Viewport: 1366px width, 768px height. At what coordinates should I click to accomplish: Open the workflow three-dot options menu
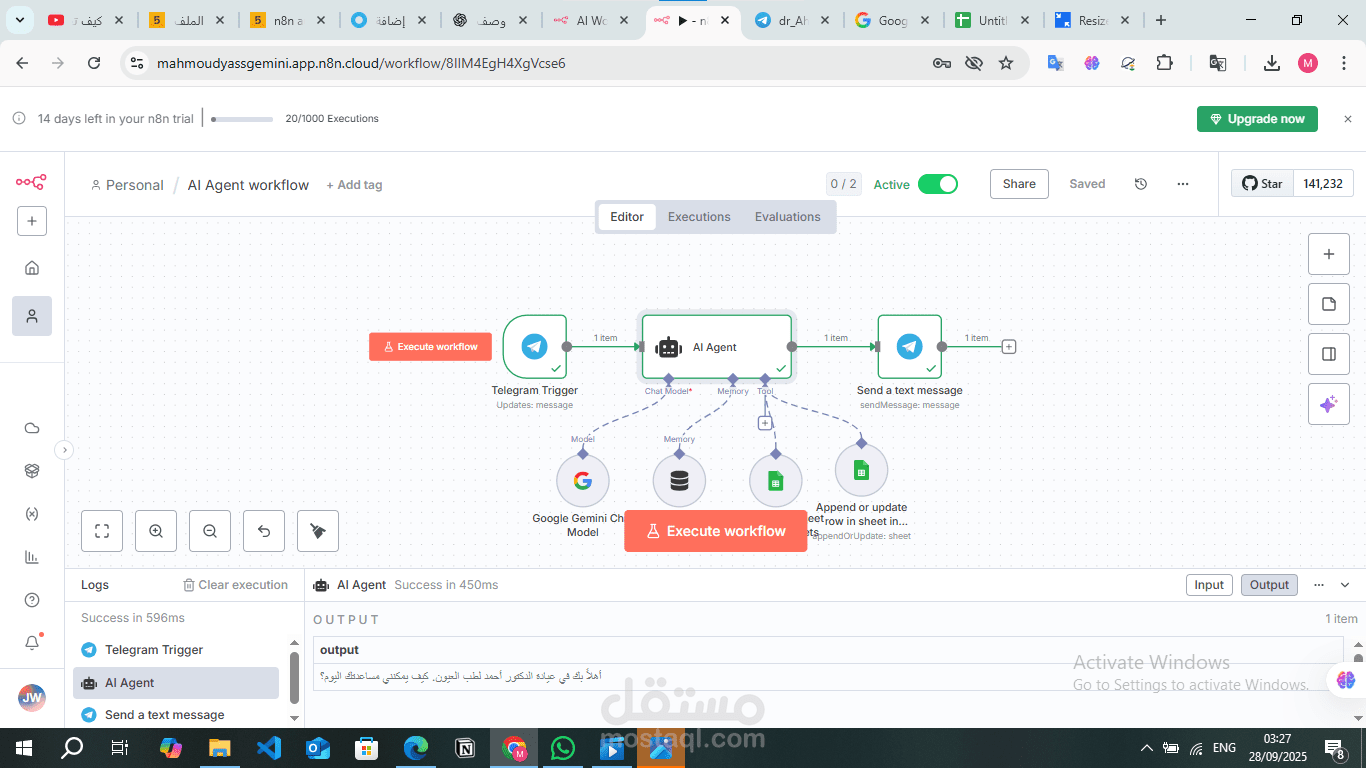1183,184
